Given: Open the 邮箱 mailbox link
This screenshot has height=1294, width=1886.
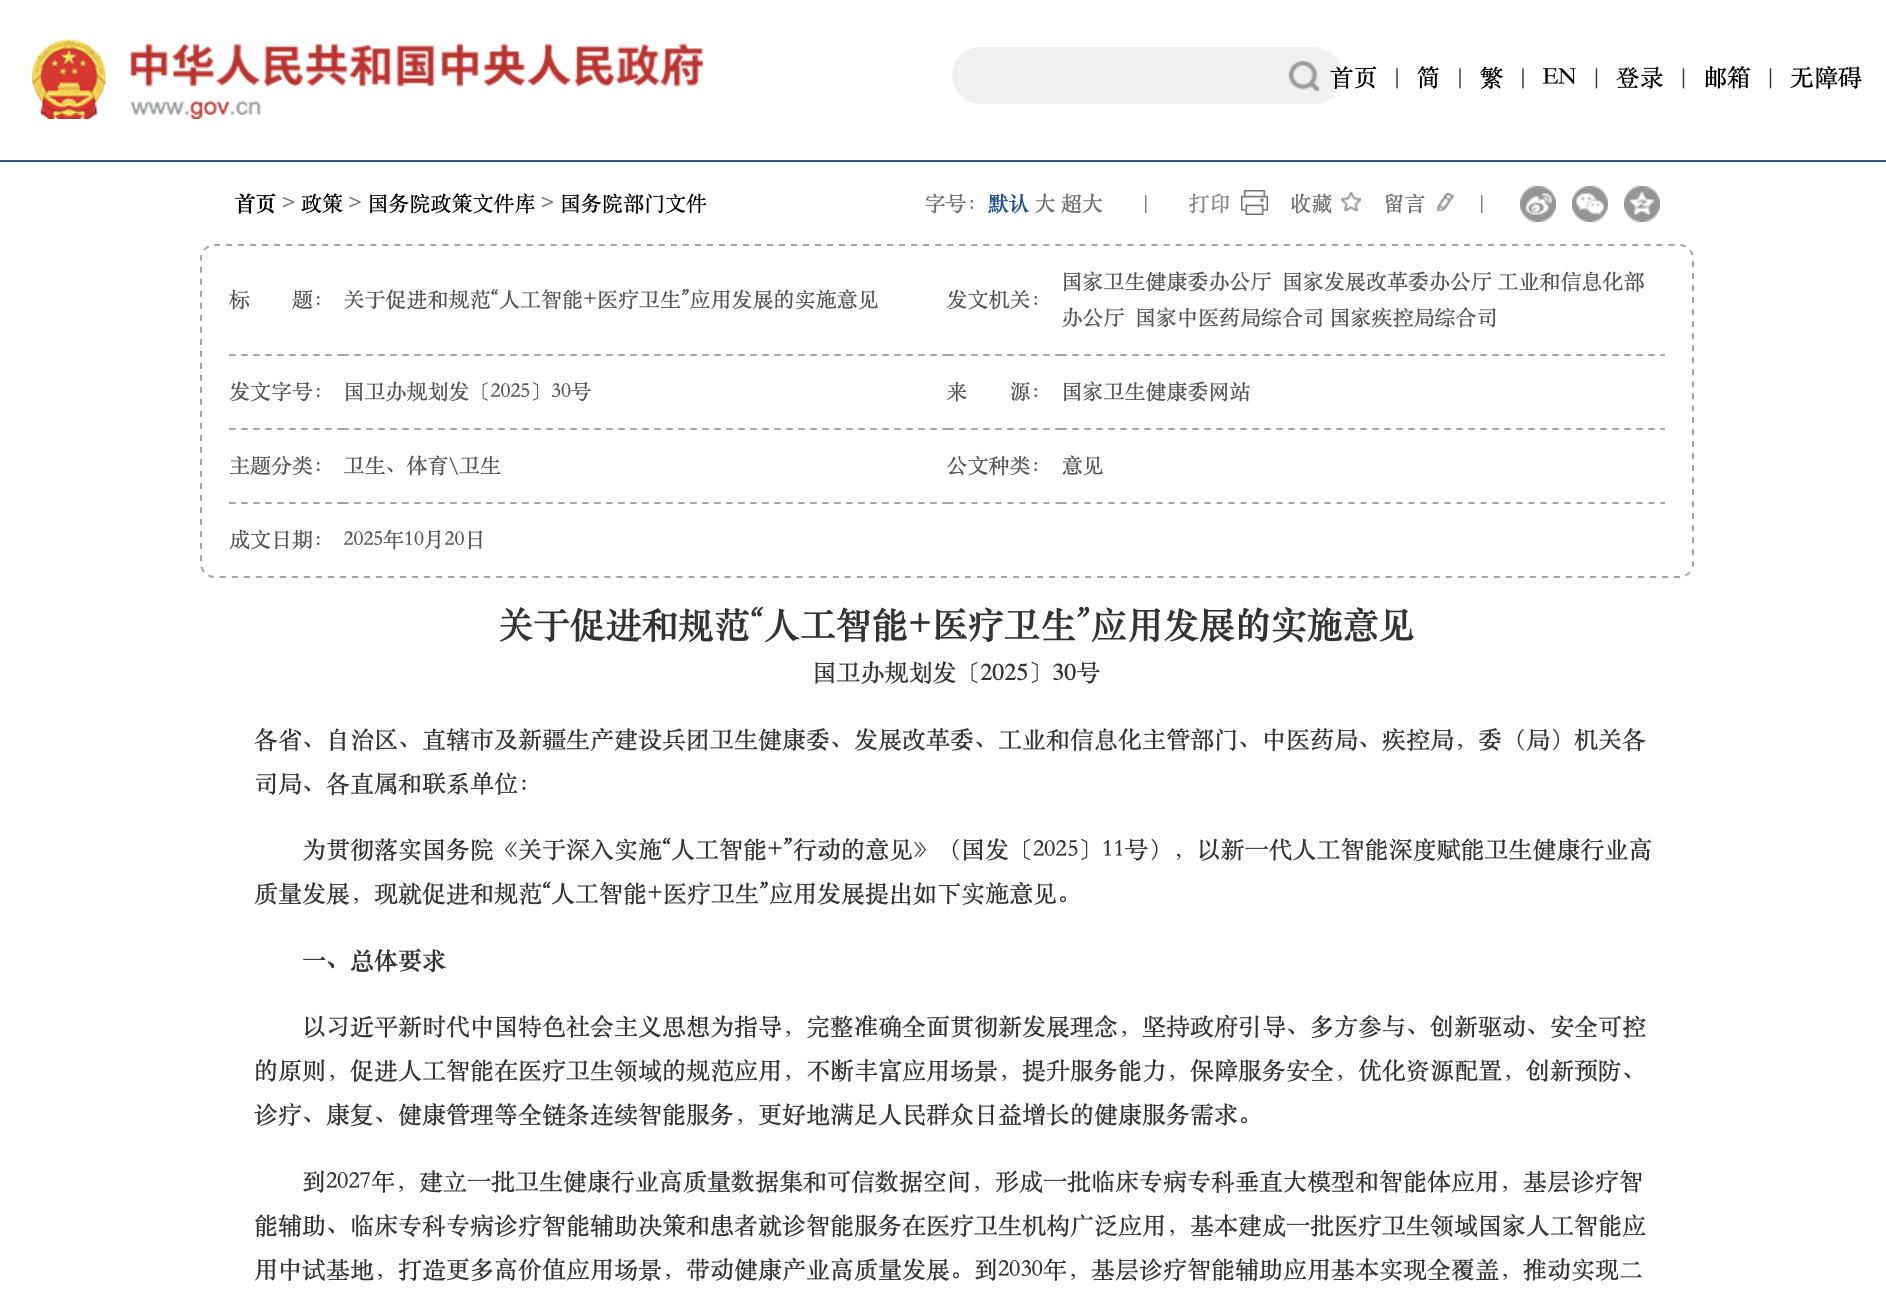Looking at the screenshot, I should 1727,77.
